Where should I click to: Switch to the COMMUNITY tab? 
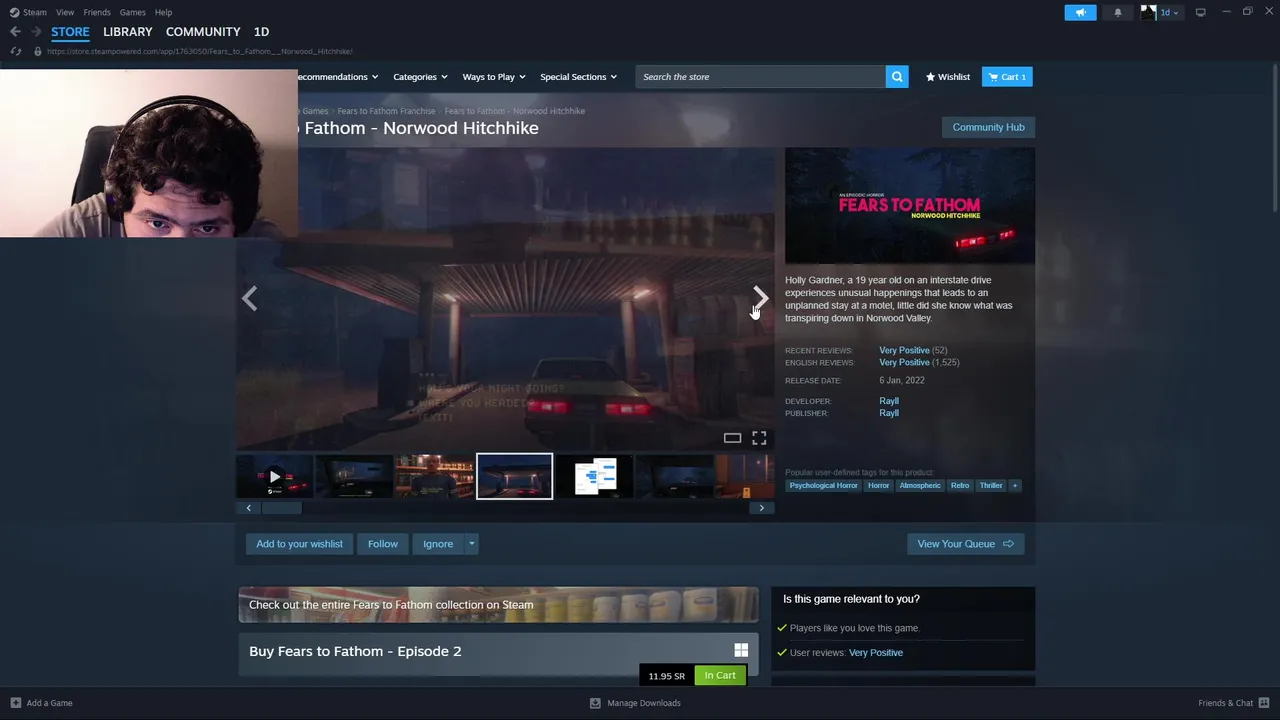(x=203, y=32)
